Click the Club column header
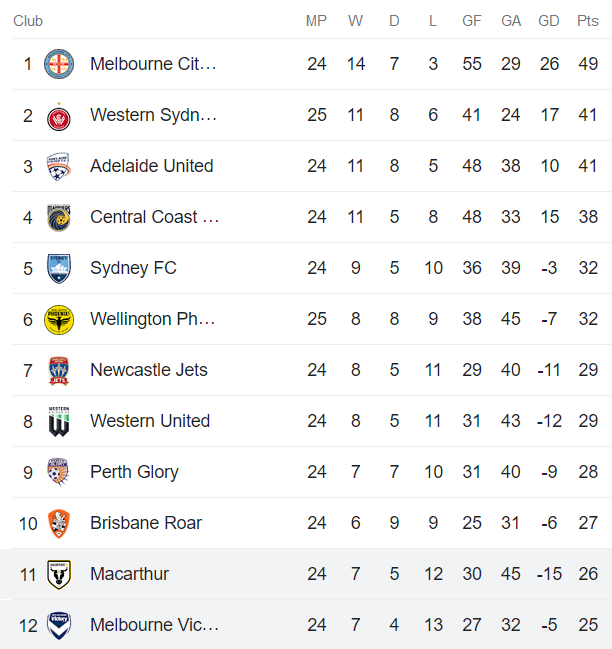The height and width of the screenshot is (649, 612). [28, 21]
